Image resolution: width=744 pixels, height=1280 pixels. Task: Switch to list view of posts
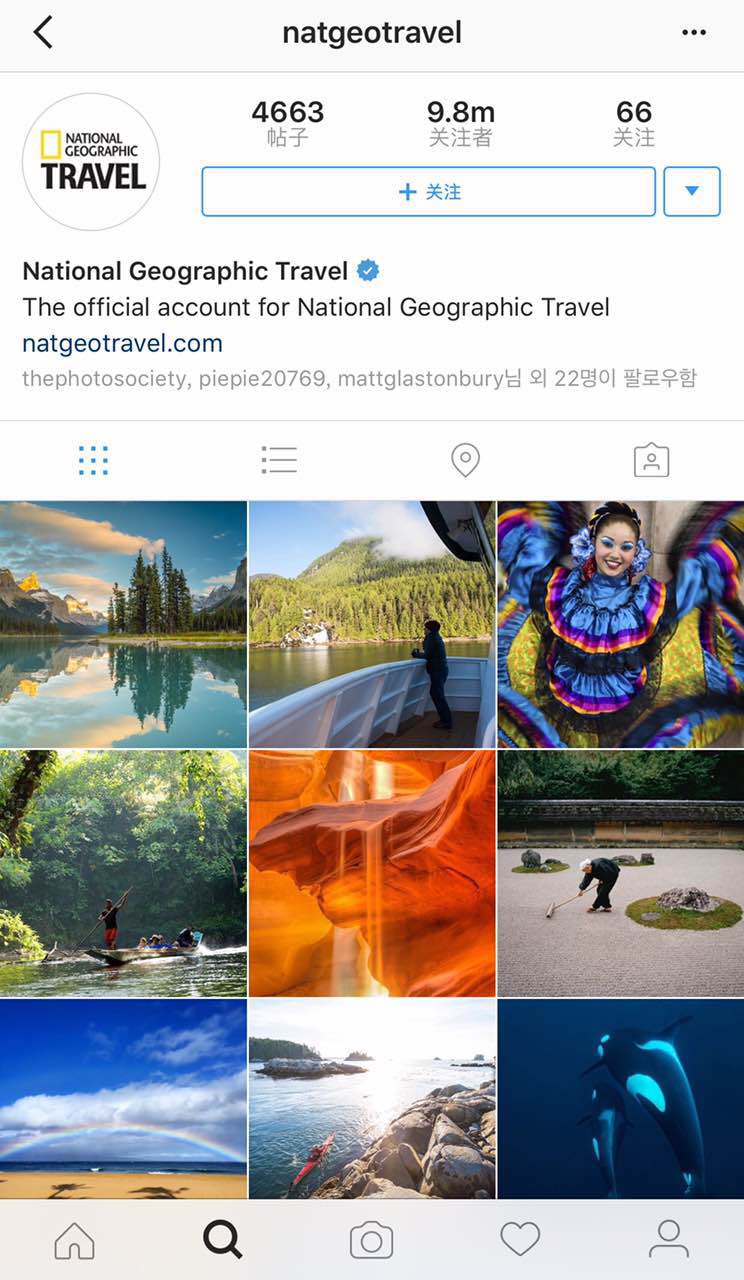pyautogui.click(x=279, y=460)
